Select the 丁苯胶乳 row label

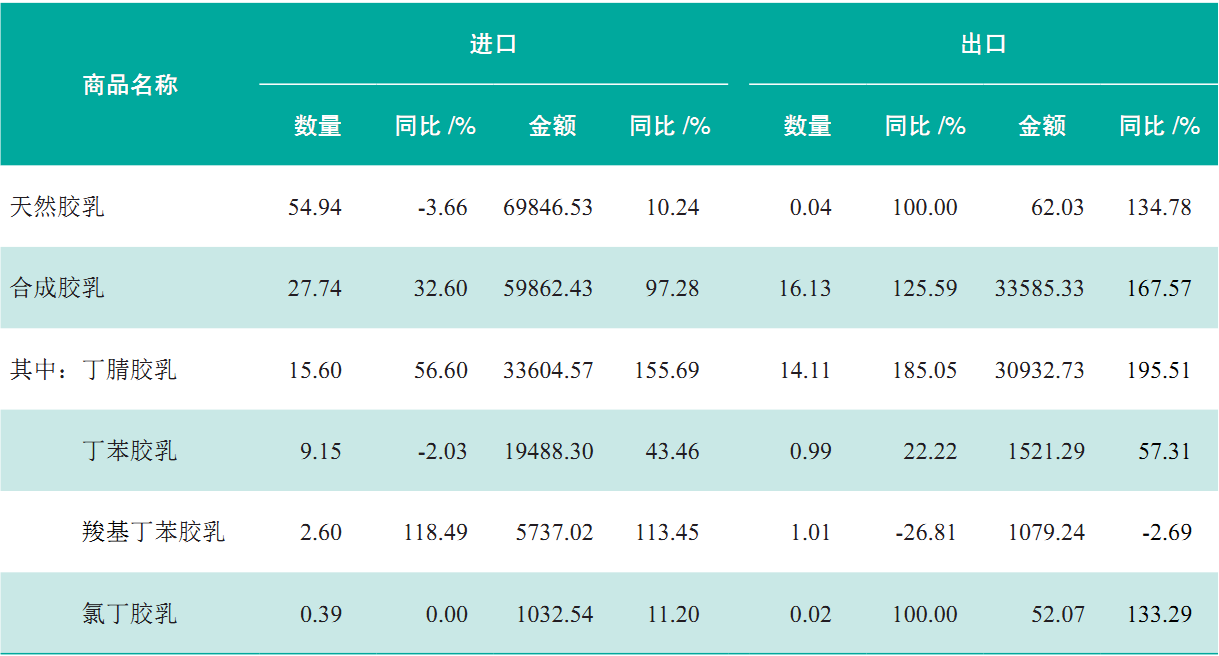[129, 451]
